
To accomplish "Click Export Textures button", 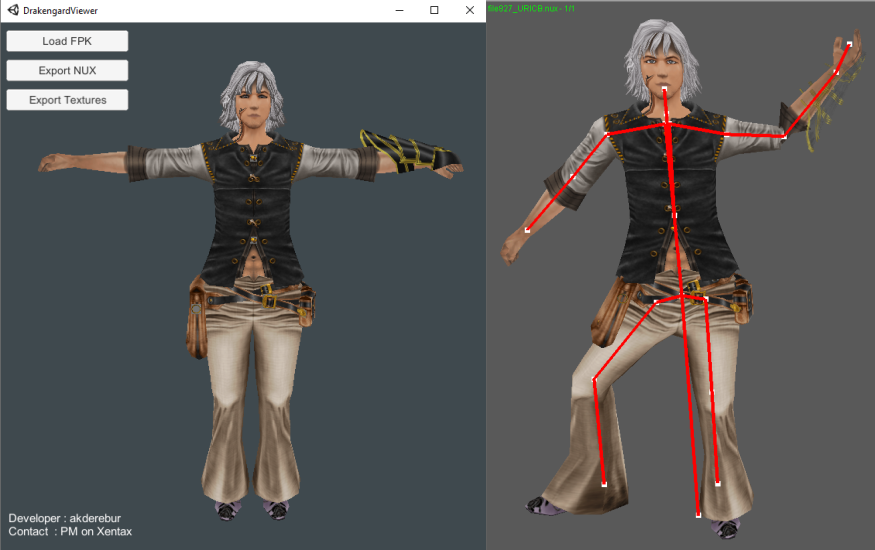I will pos(67,100).
